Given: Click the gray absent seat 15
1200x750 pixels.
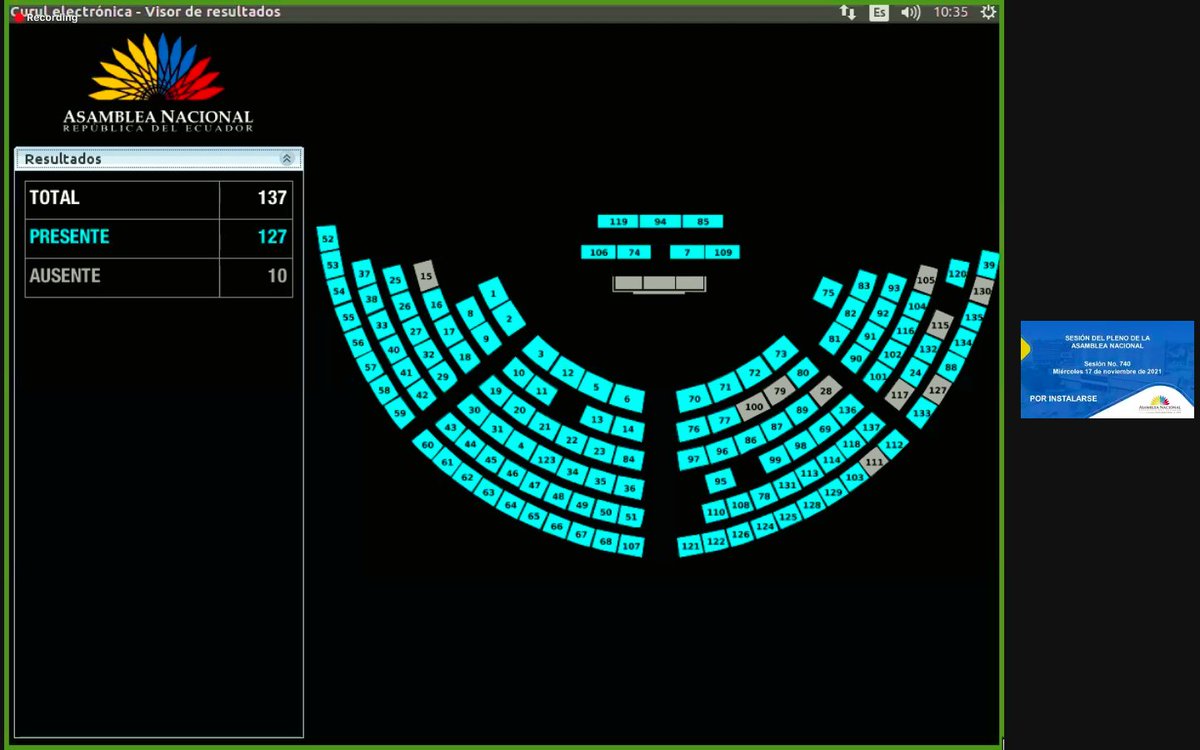Looking at the screenshot, I should [x=427, y=276].
